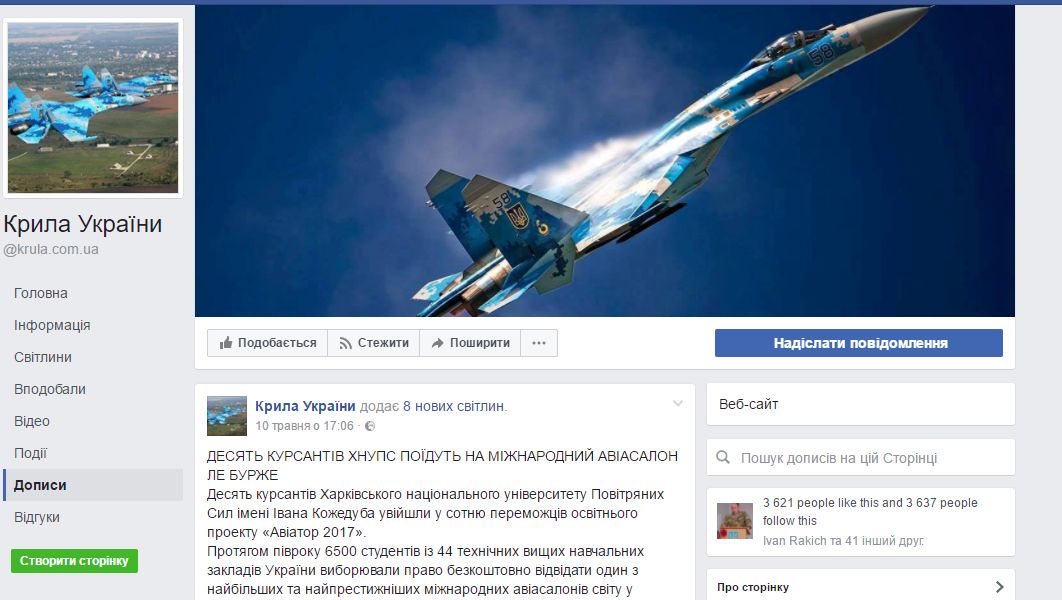Open the page profile picture with jets

click(93, 108)
